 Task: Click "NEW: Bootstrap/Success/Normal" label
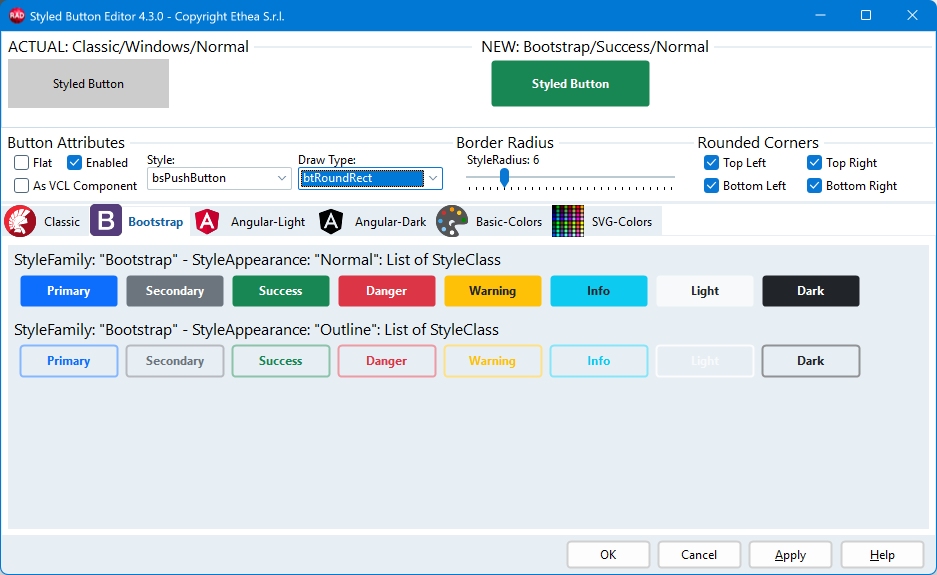[595, 47]
